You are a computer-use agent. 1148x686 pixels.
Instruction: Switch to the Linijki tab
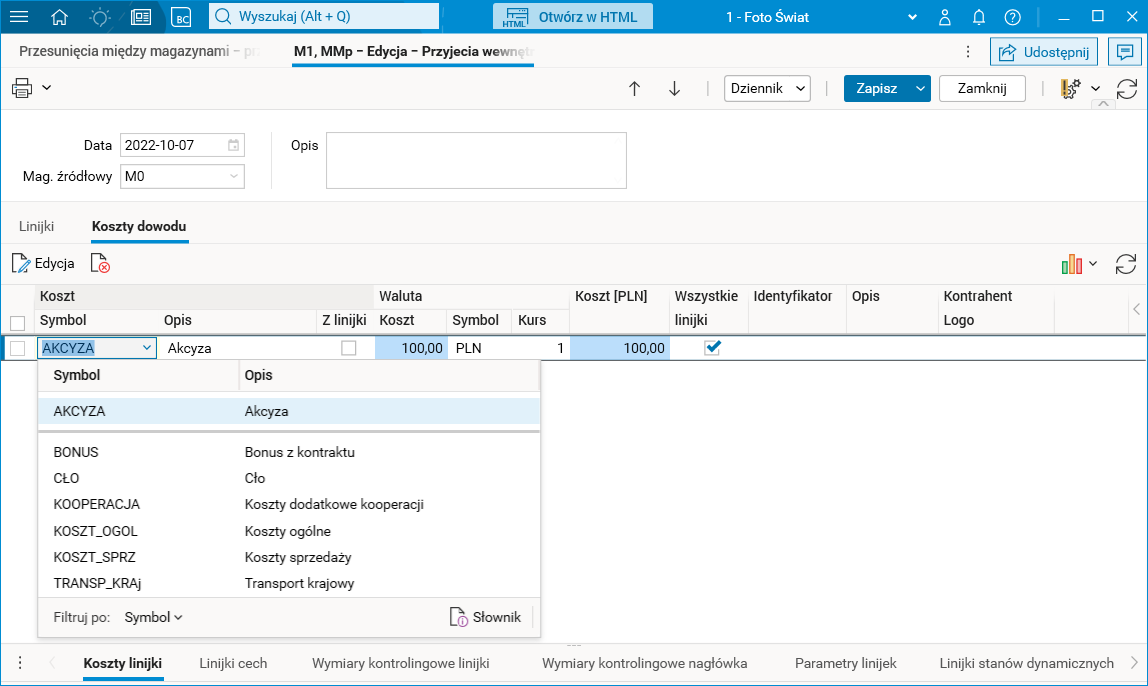[37, 226]
